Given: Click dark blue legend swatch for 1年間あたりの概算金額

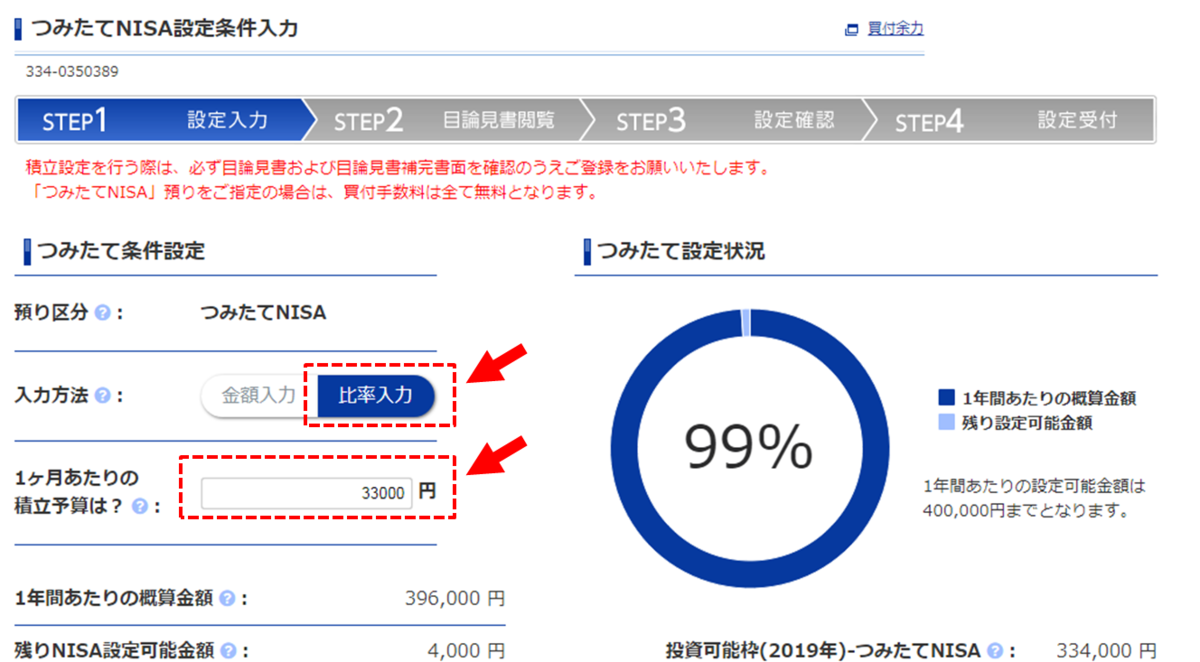Looking at the screenshot, I should tap(946, 398).
